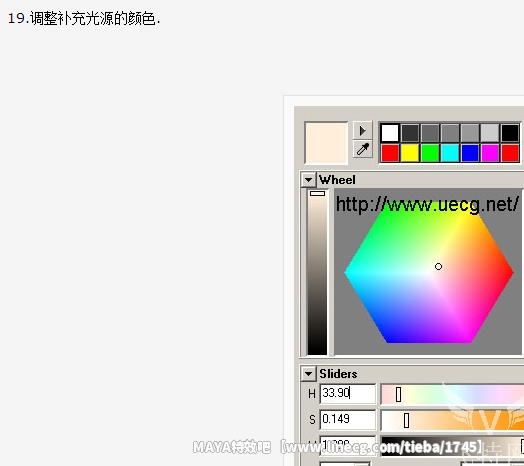Click the Wheel section title
The height and width of the screenshot is (466, 524).
coord(337,180)
